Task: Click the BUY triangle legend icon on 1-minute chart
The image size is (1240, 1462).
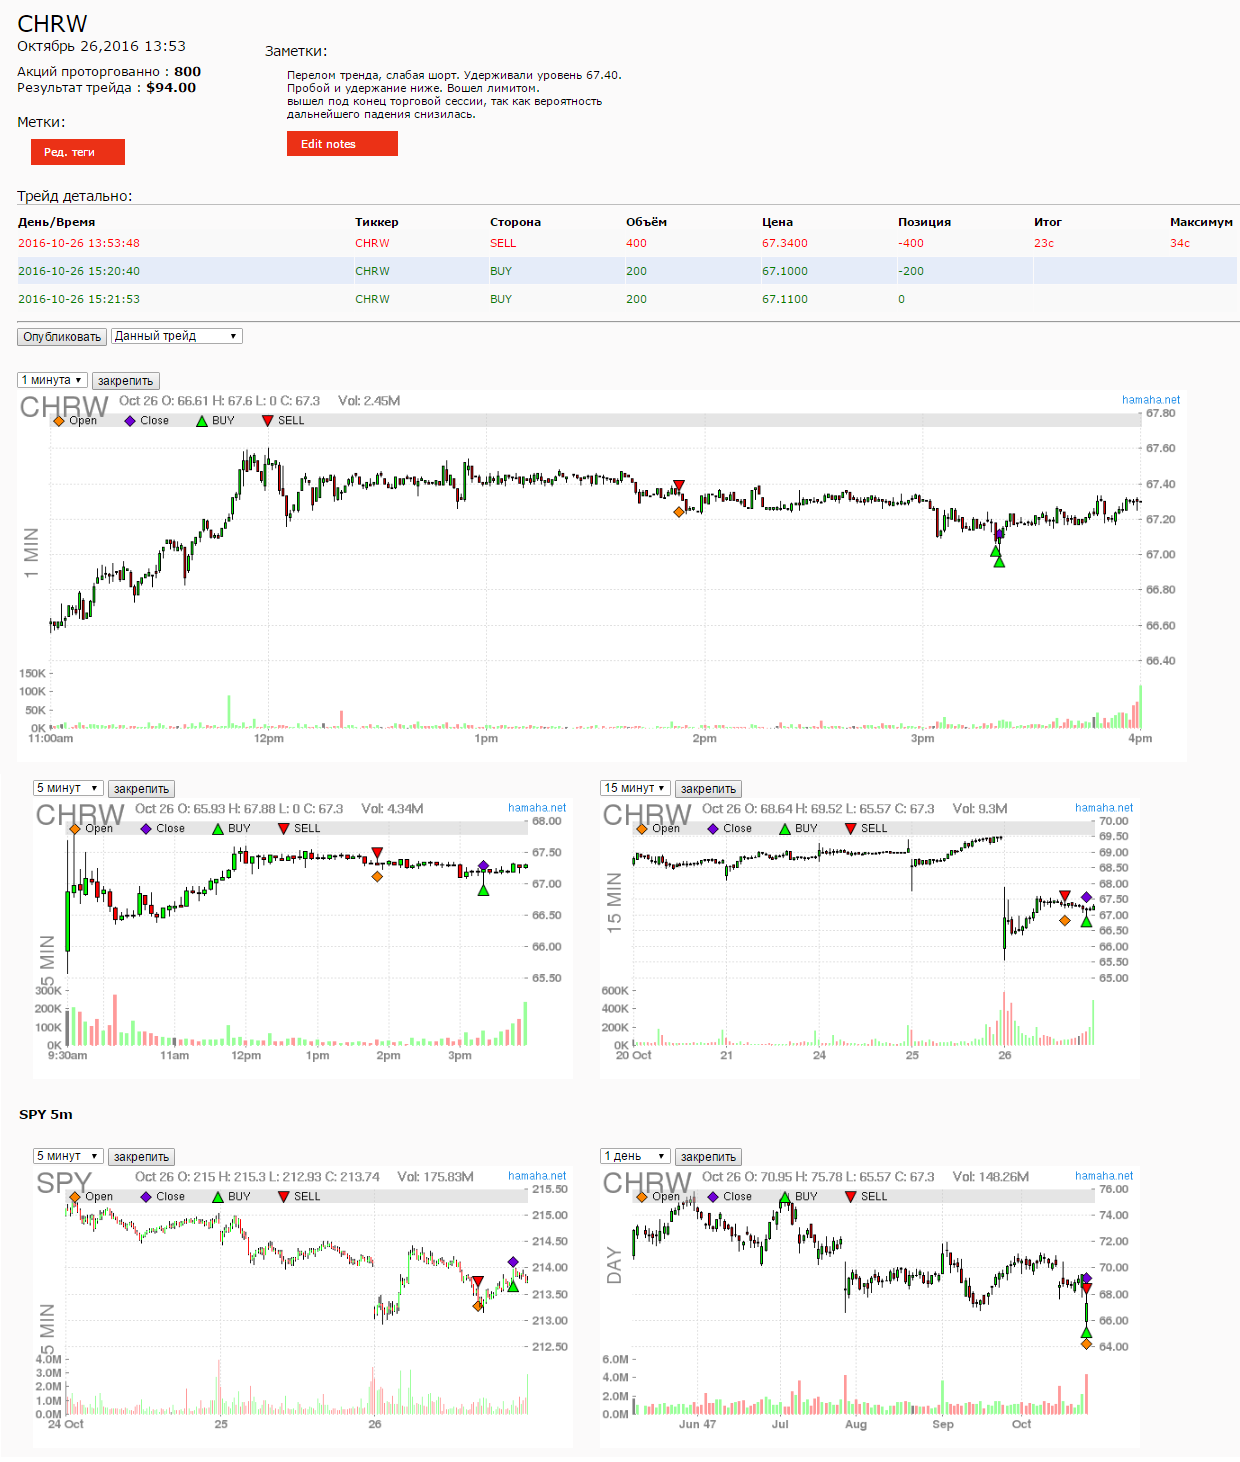Action: (202, 421)
